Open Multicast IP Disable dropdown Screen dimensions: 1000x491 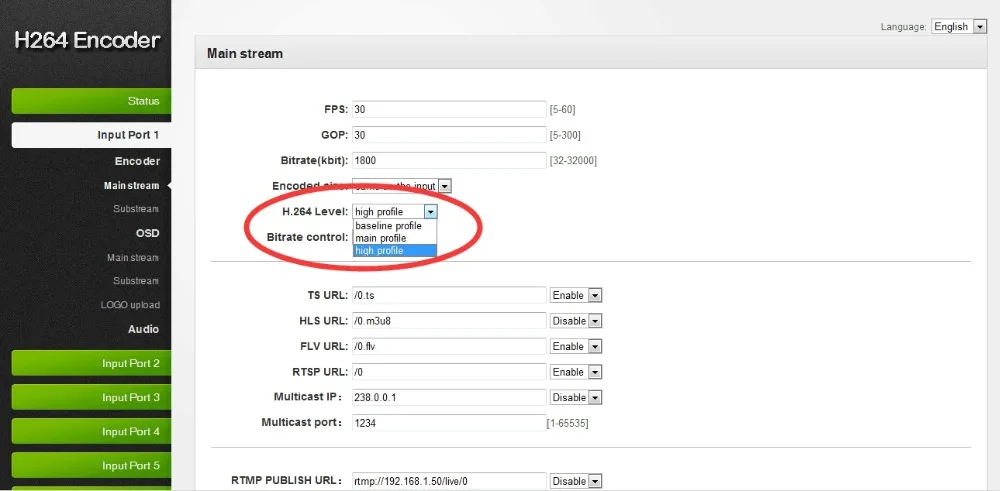coord(576,397)
